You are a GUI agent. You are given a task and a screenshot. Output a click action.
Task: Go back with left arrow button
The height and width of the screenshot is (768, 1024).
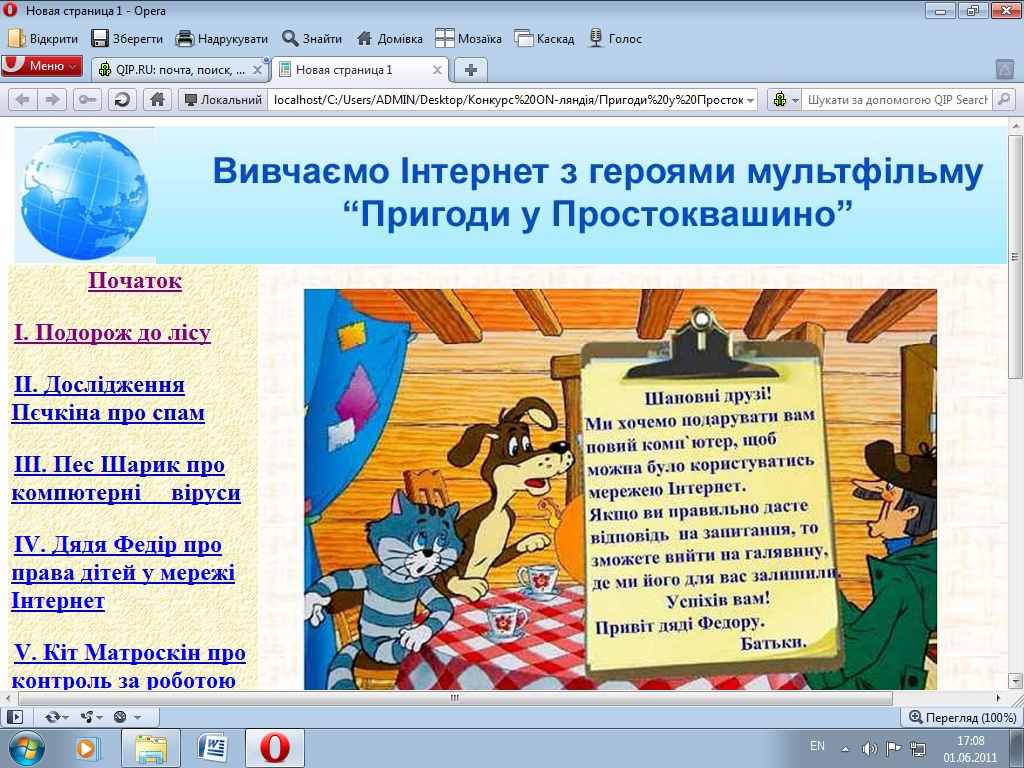(x=22, y=100)
